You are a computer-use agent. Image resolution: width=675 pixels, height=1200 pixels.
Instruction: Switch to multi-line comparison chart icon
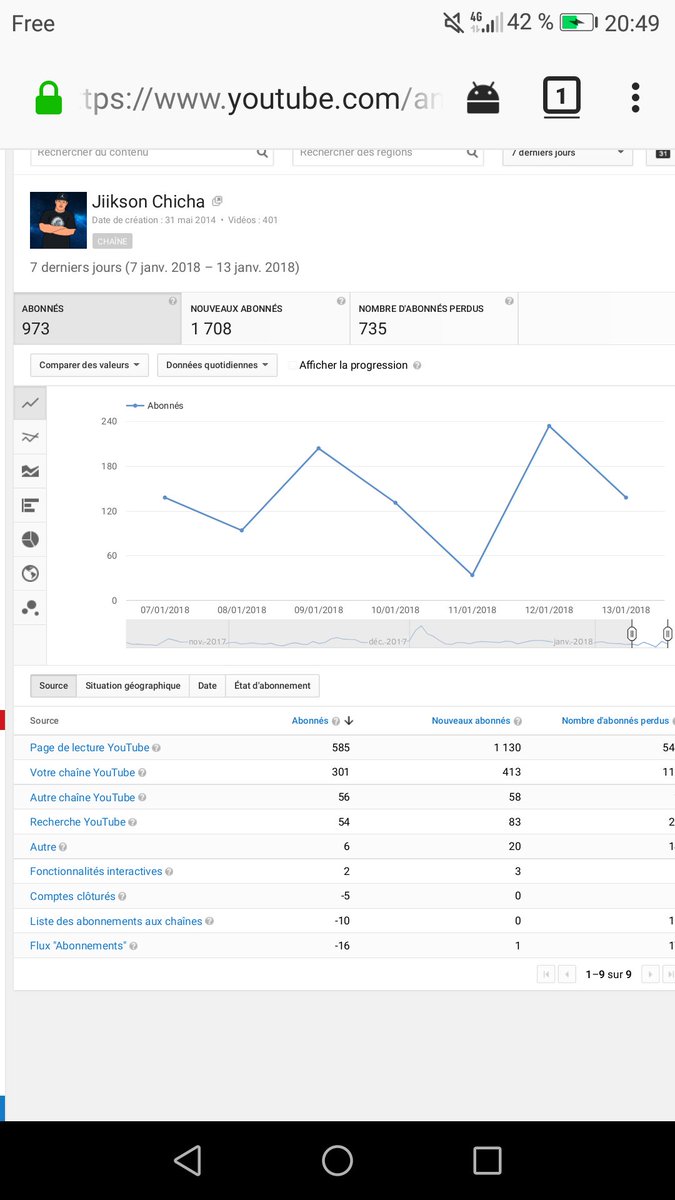30,437
